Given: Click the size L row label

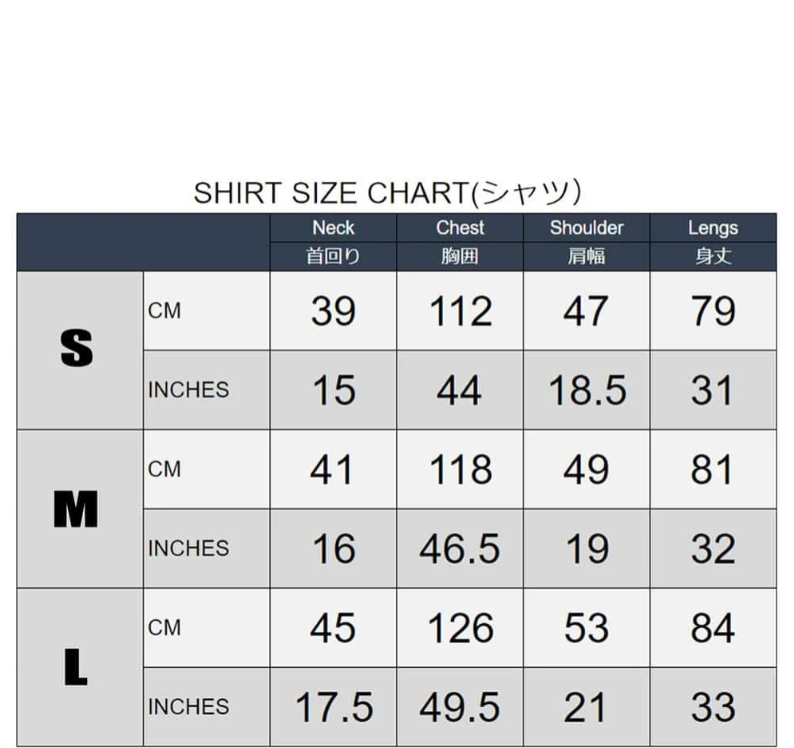Looking at the screenshot, I should (77, 667).
